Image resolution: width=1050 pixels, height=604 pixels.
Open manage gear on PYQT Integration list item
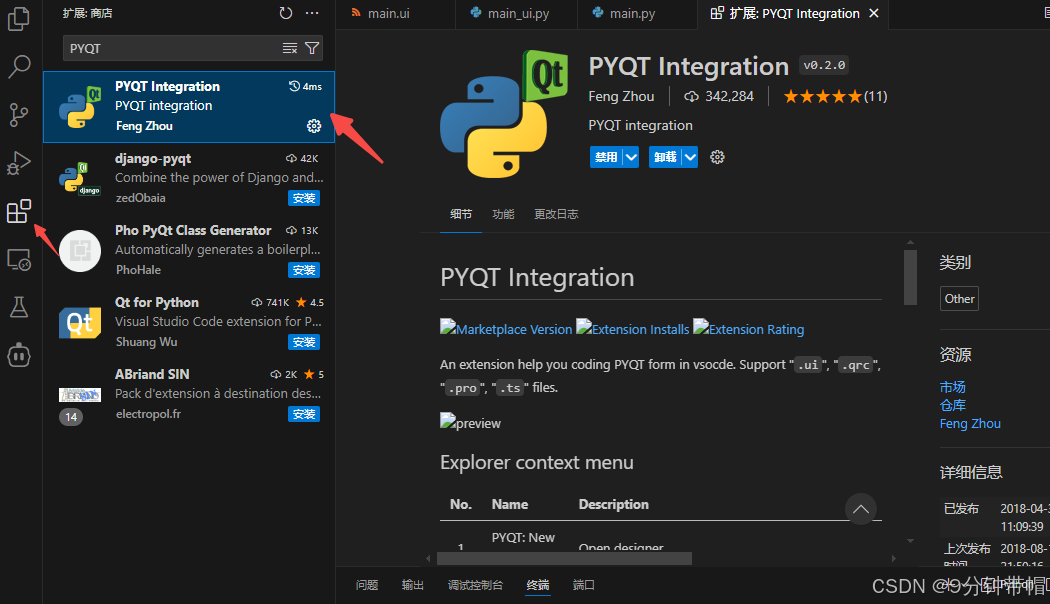(314, 126)
